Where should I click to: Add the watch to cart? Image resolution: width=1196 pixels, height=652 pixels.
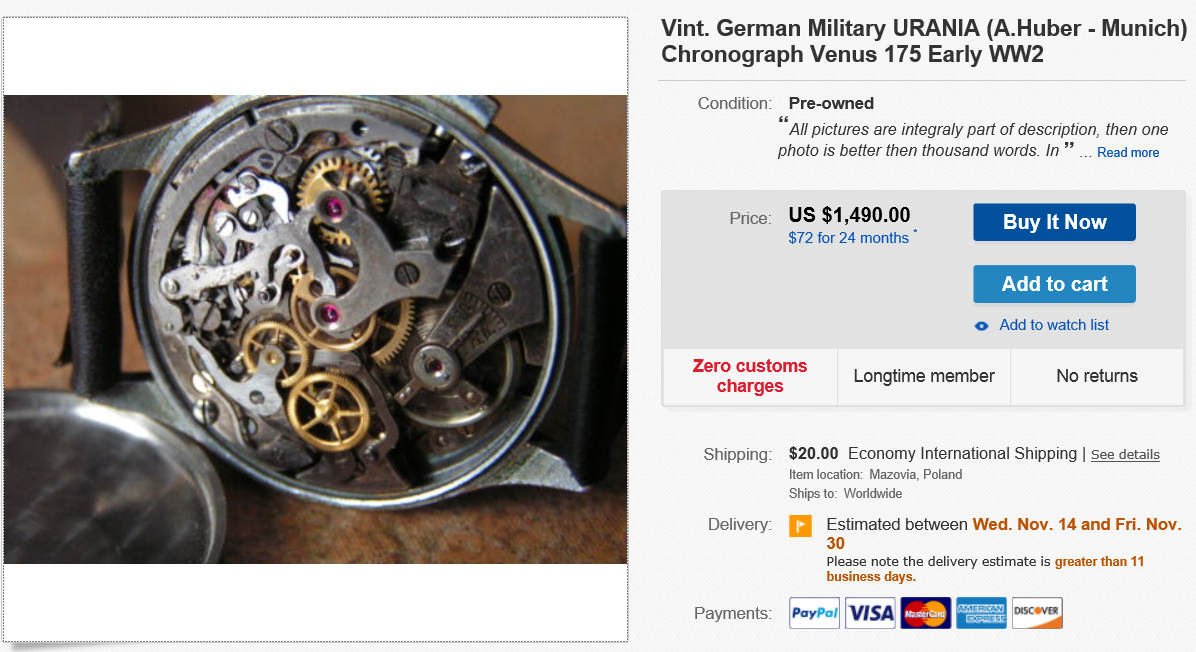point(1054,284)
